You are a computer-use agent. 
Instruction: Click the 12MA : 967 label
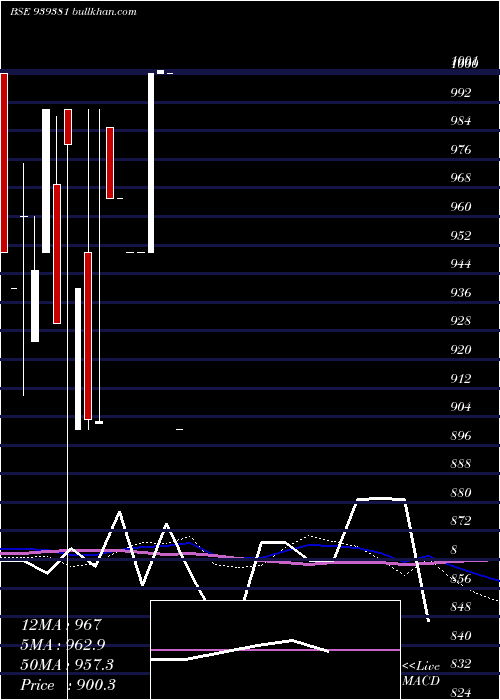click(62, 625)
